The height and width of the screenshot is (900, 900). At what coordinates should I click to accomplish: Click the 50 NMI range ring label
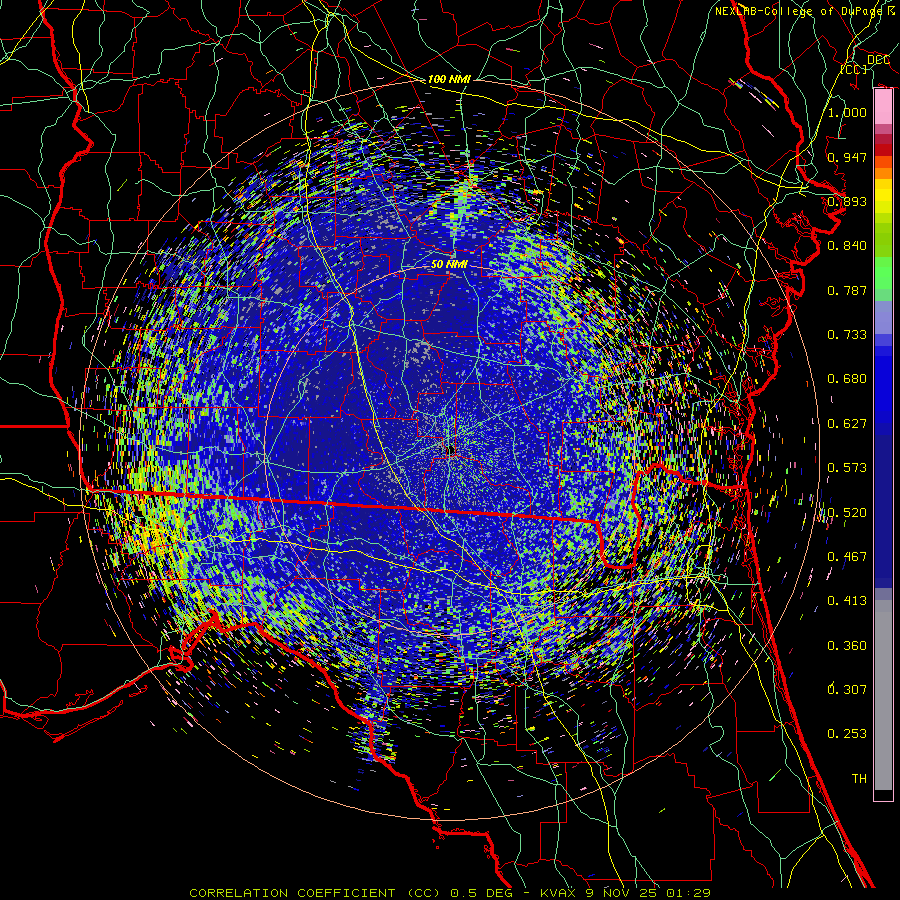(449, 264)
